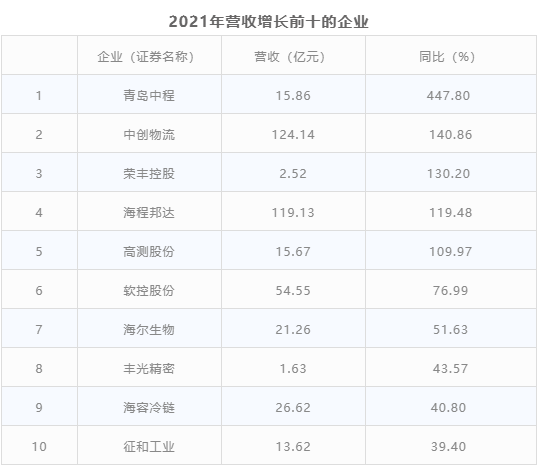Click the company name 软控股份

(149, 291)
